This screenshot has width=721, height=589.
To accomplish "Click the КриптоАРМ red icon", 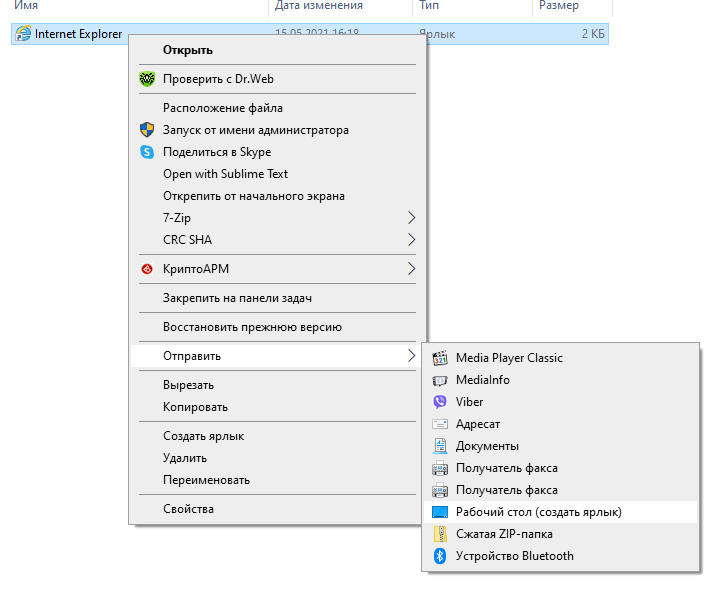I will click(x=147, y=269).
